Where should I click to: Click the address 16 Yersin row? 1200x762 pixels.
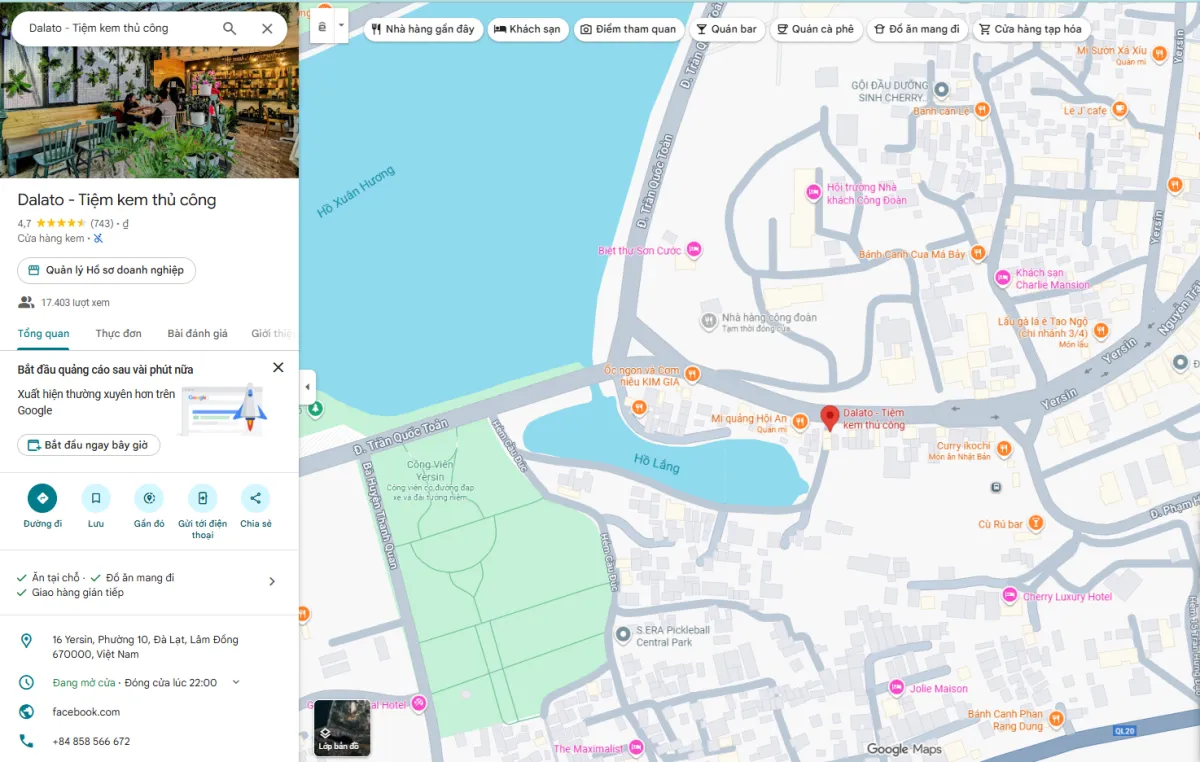click(x=149, y=647)
